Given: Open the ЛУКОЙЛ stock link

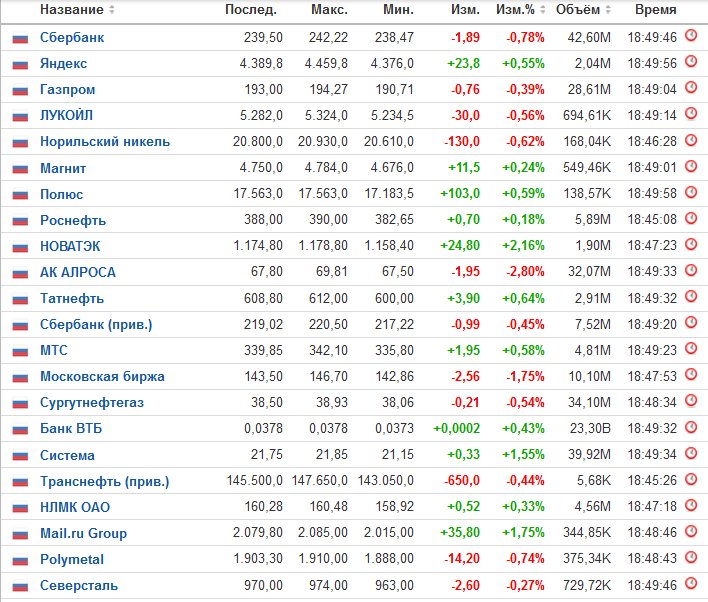Looking at the screenshot, I should [x=66, y=116].
